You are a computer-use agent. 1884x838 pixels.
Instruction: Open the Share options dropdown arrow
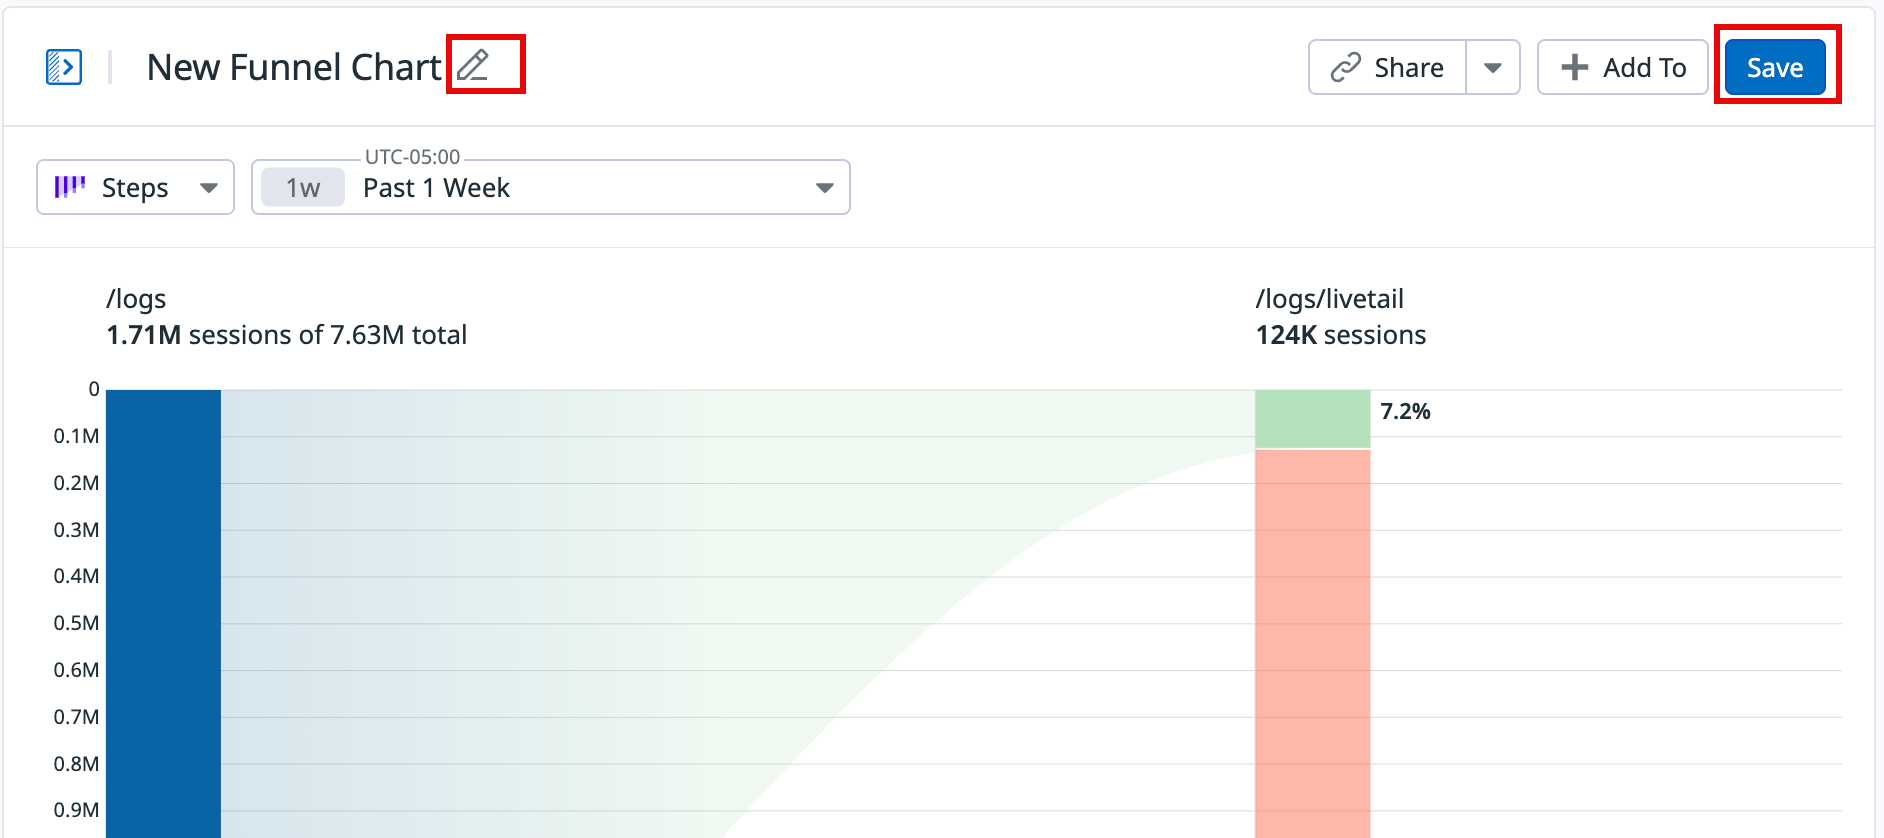click(1493, 67)
